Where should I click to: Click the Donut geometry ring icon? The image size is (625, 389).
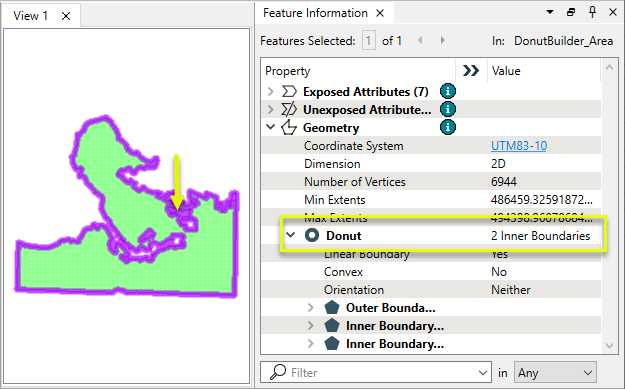pos(312,235)
